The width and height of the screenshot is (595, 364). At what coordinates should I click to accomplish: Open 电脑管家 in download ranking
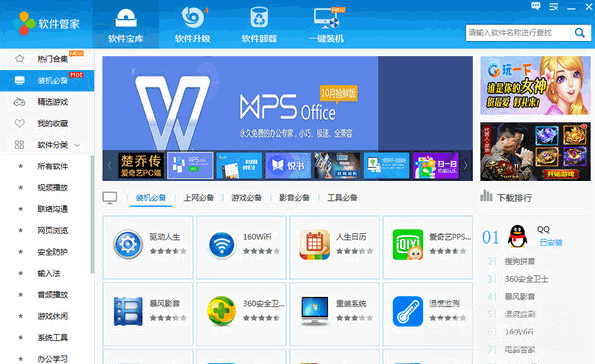click(520, 350)
